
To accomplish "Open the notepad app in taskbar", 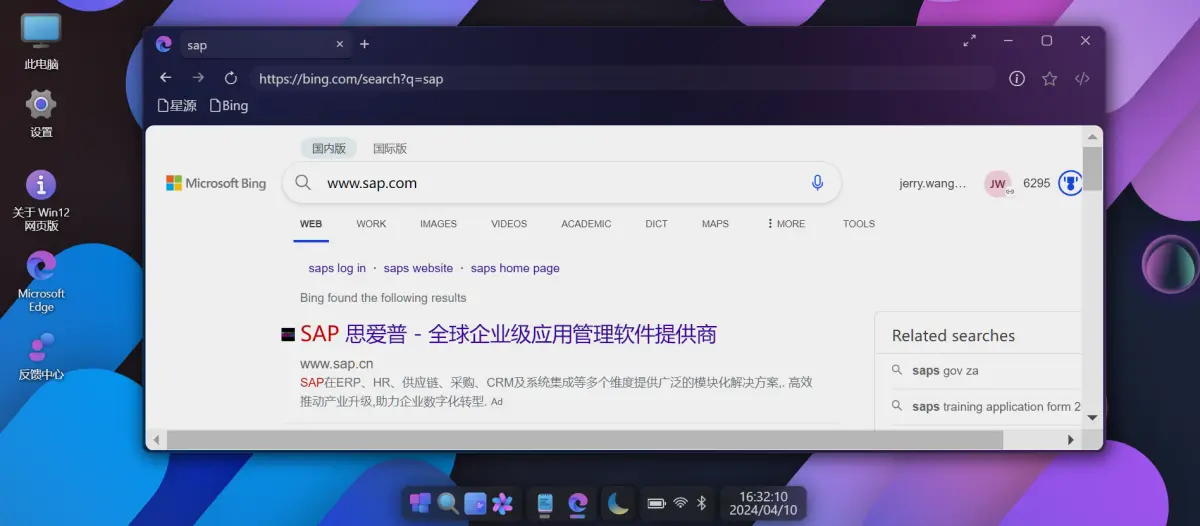I will click(x=545, y=503).
